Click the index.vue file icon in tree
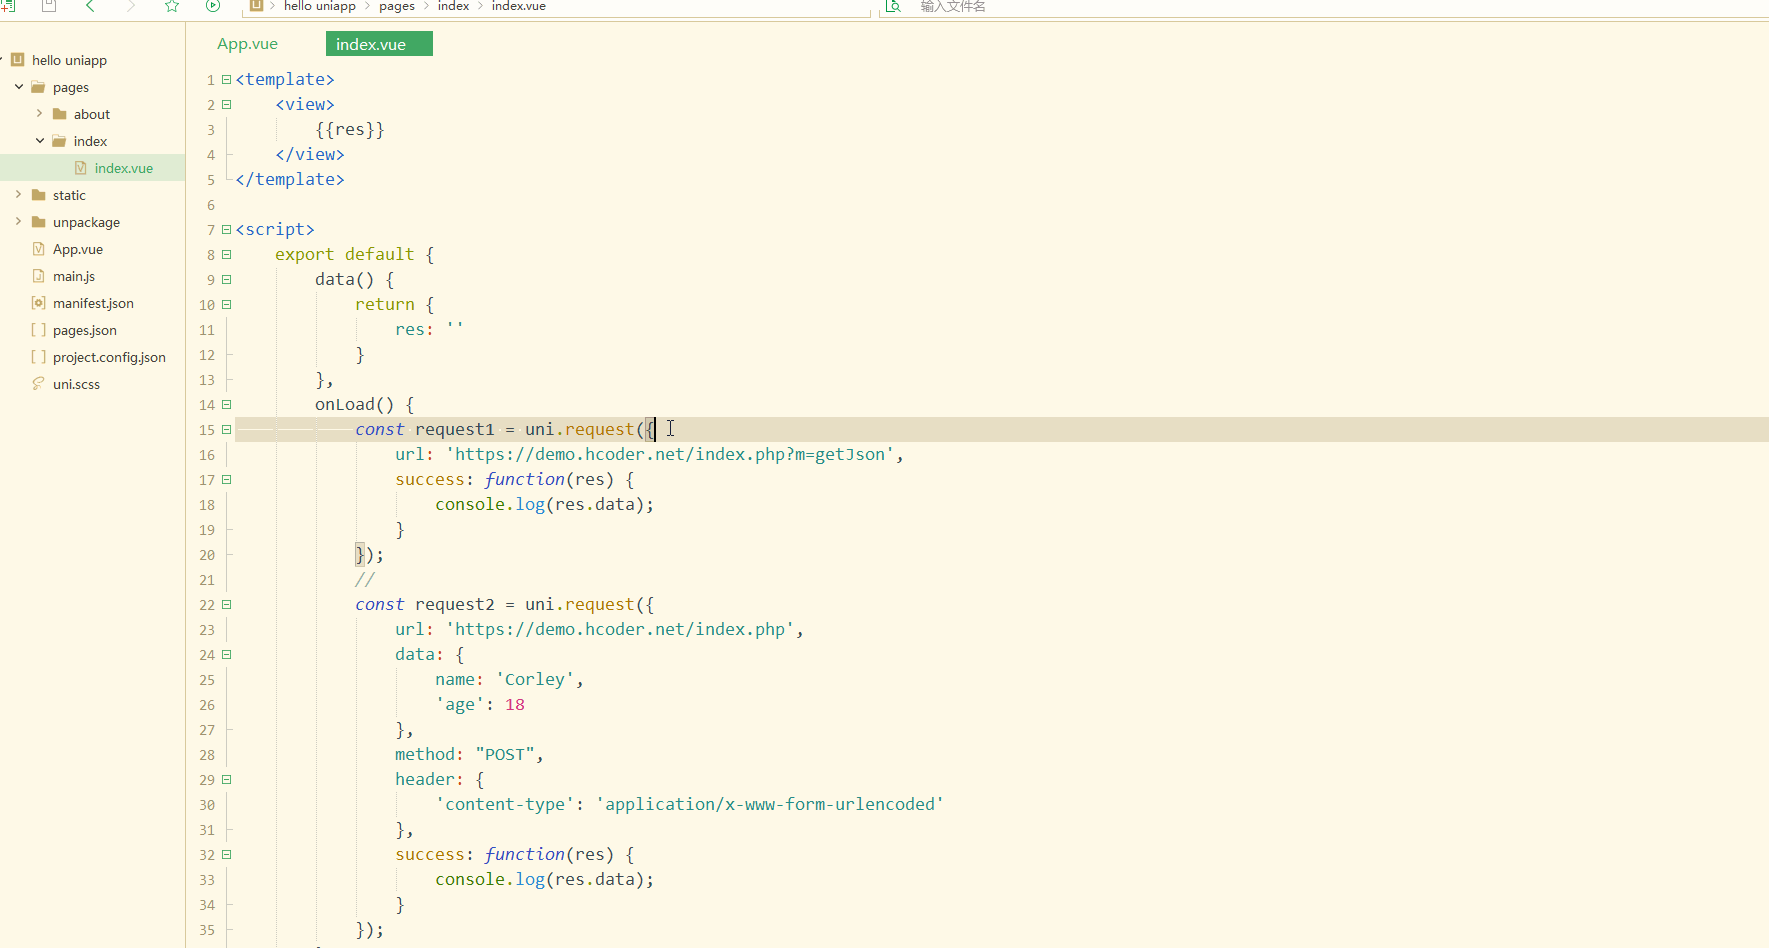The width and height of the screenshot is (1769, 948). pos(81,168)
